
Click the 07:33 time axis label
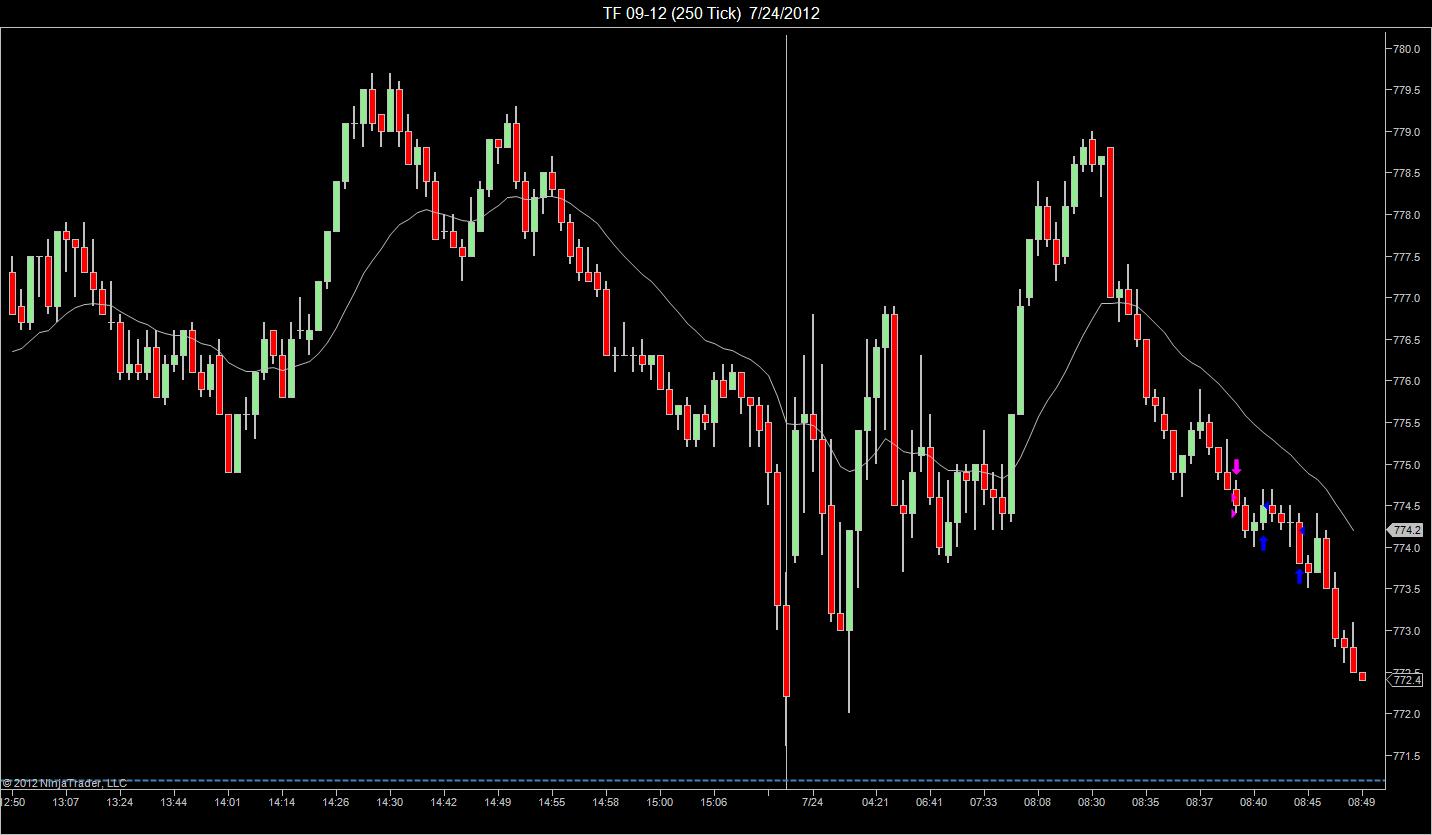pyautogui.click(x=983, y=802)
